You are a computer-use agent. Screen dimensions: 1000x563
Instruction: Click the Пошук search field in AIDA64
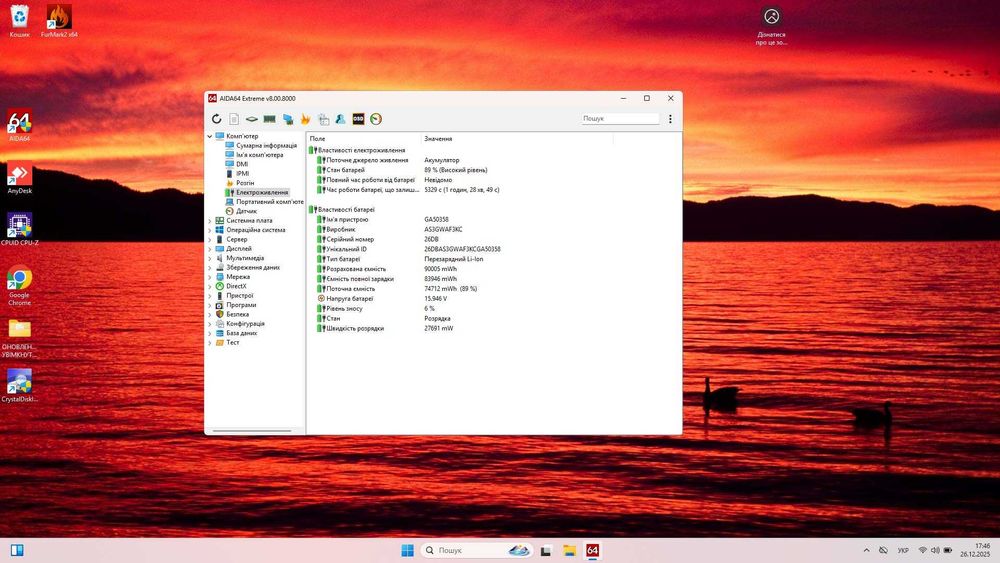(620, 119)
